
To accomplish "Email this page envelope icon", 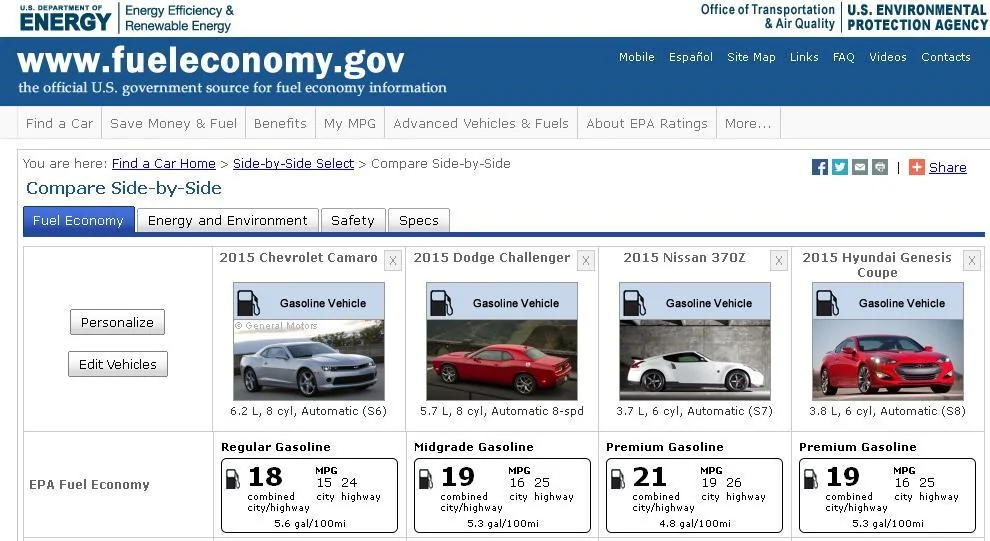I will [860, 167].
